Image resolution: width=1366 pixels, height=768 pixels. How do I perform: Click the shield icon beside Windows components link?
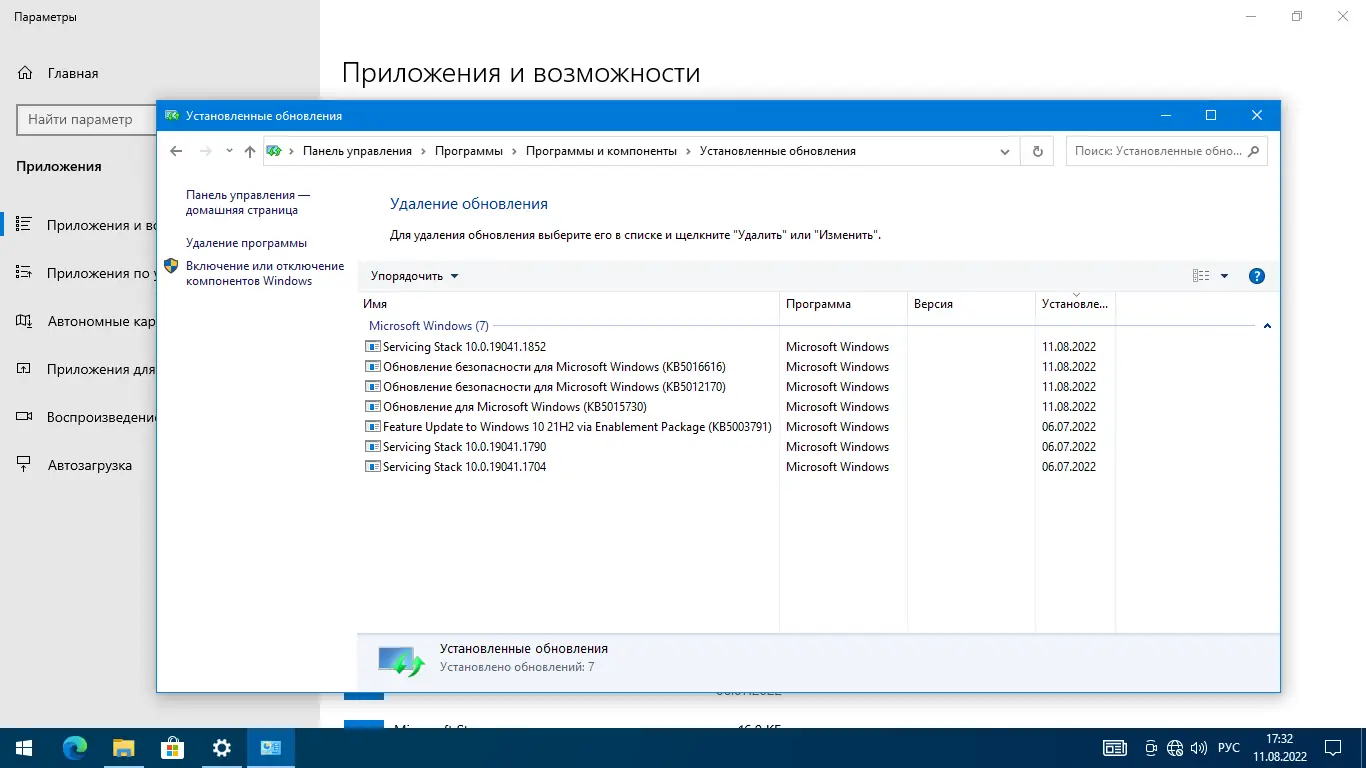[x=171, y=266]
